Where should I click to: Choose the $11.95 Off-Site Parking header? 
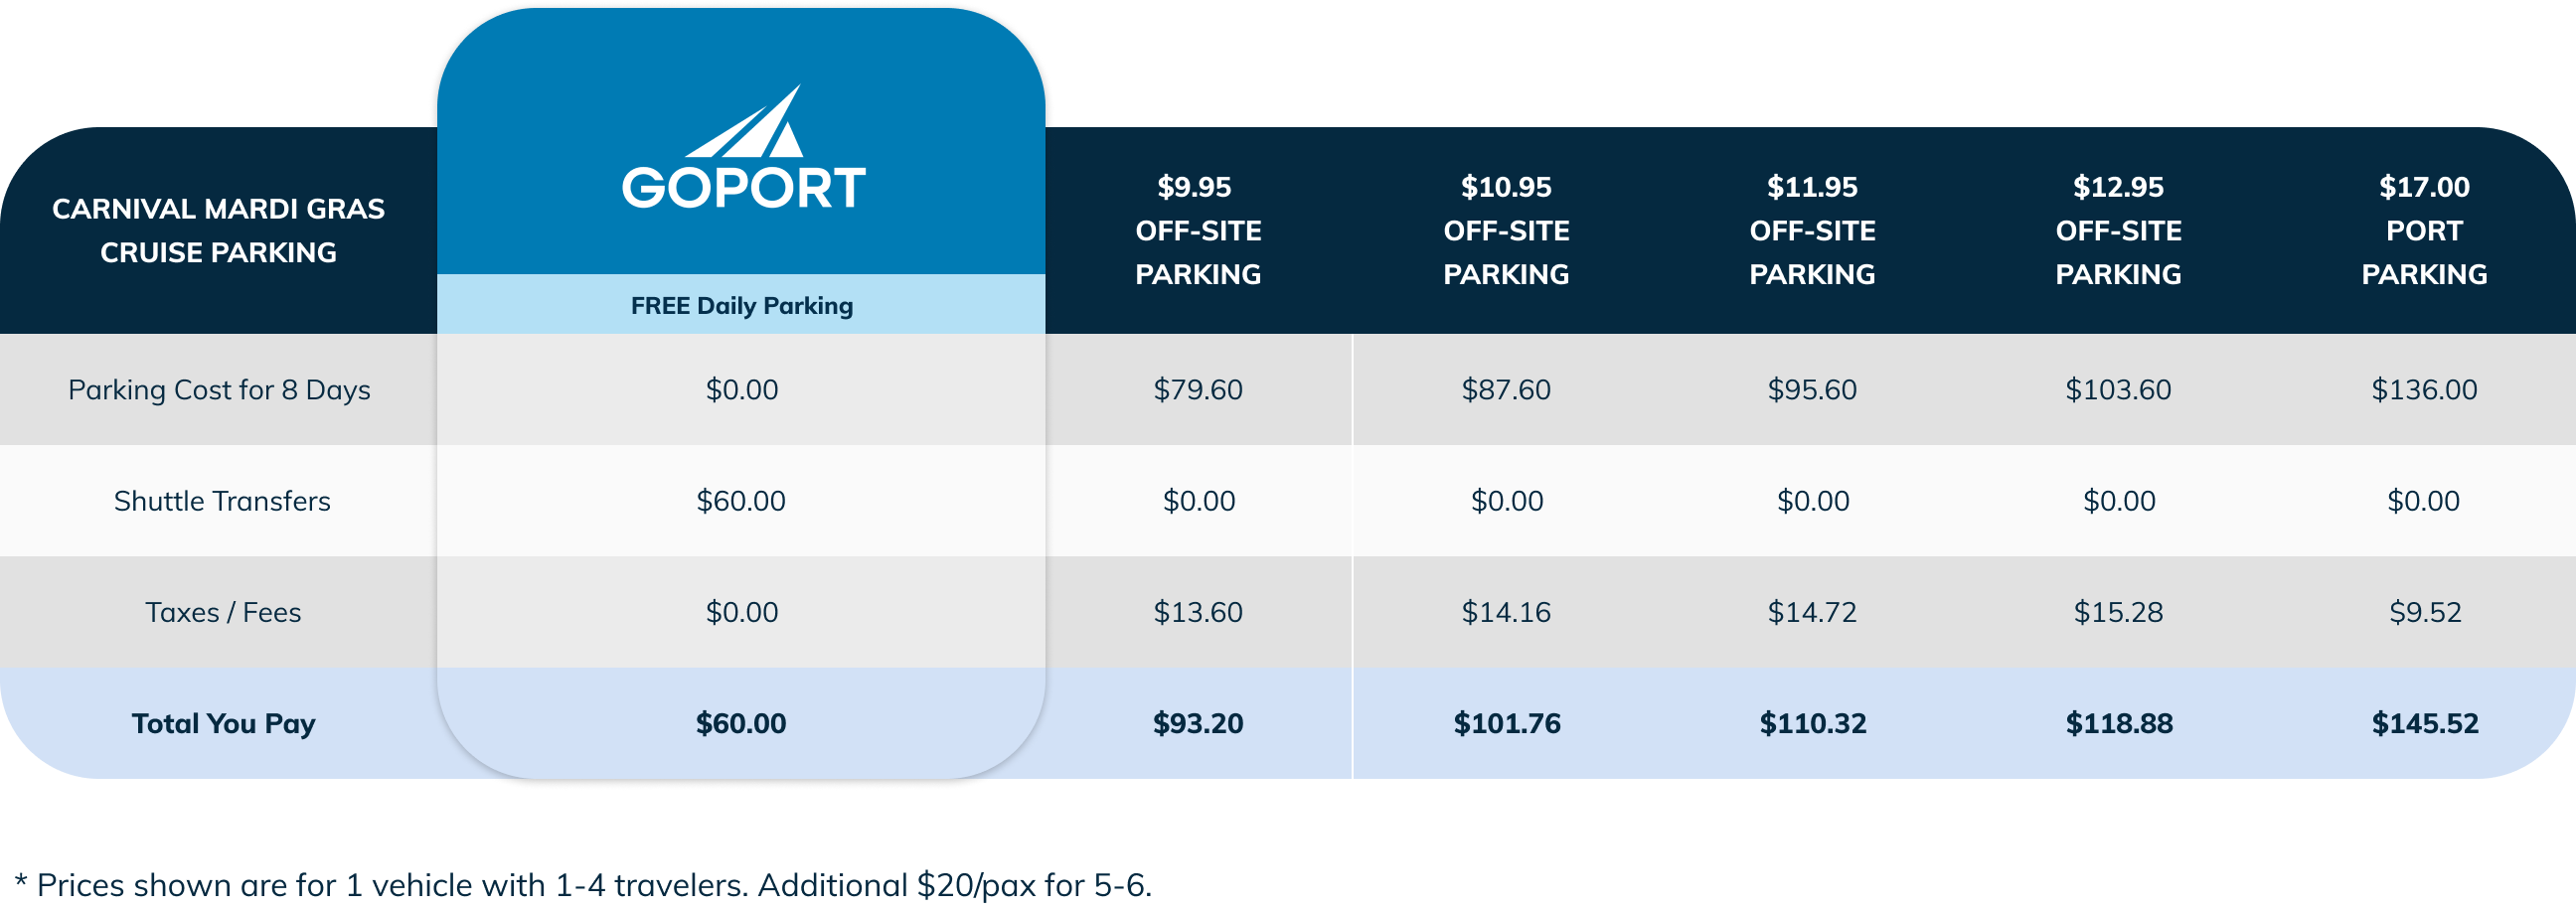(x=1812, y=230)
